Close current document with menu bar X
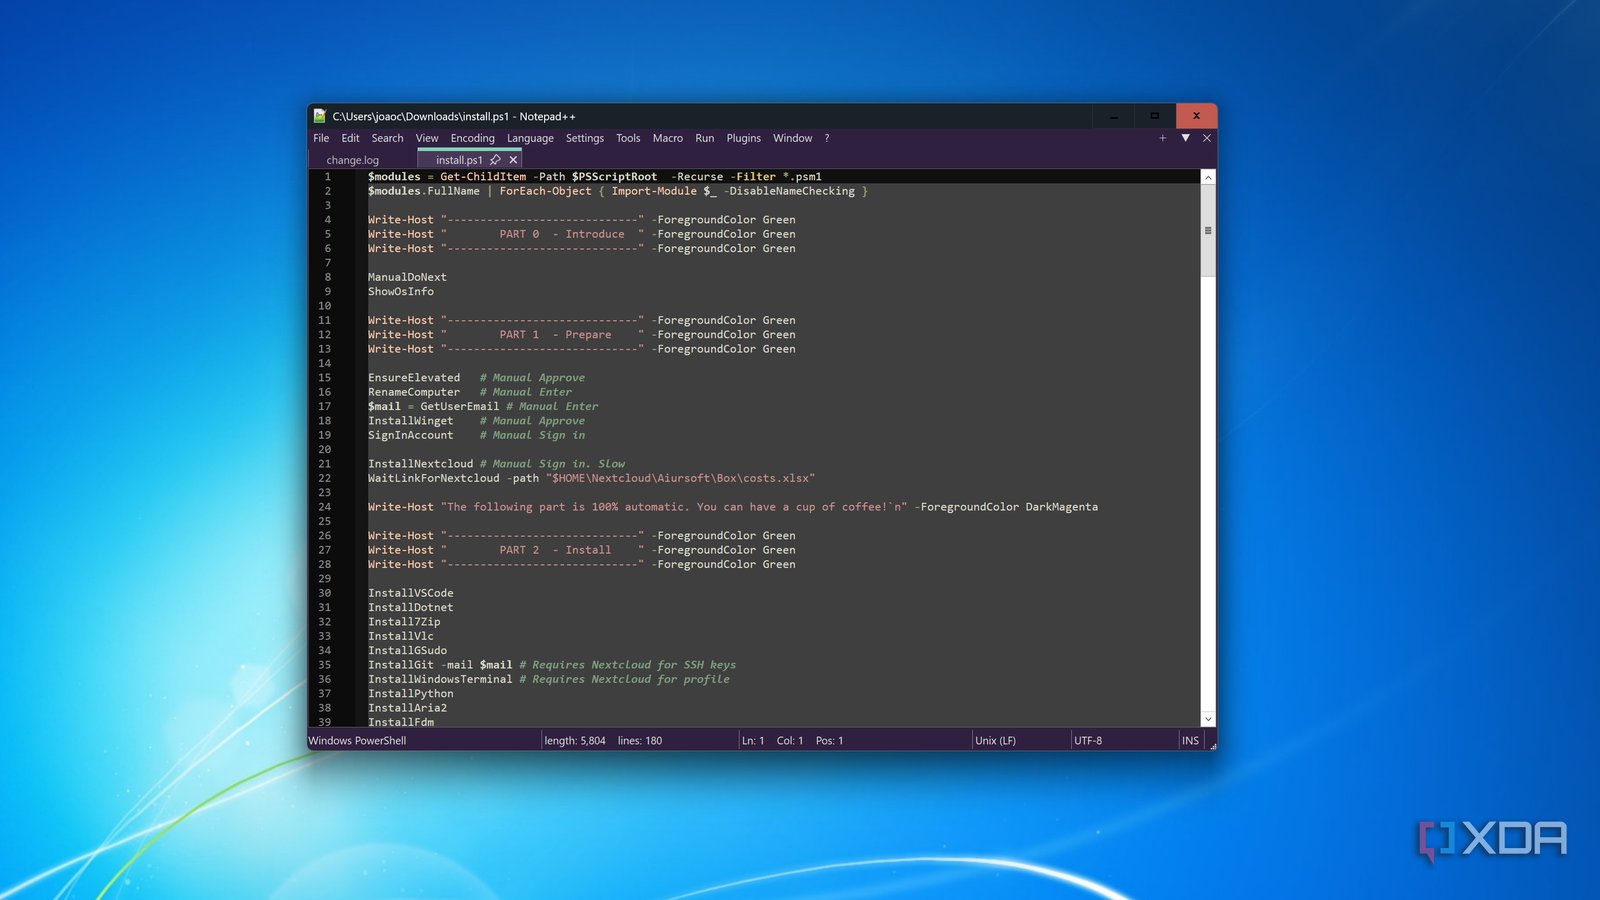Image resolution: width=1600 pixels, height=900 pixels. [x=1207, y=138]
